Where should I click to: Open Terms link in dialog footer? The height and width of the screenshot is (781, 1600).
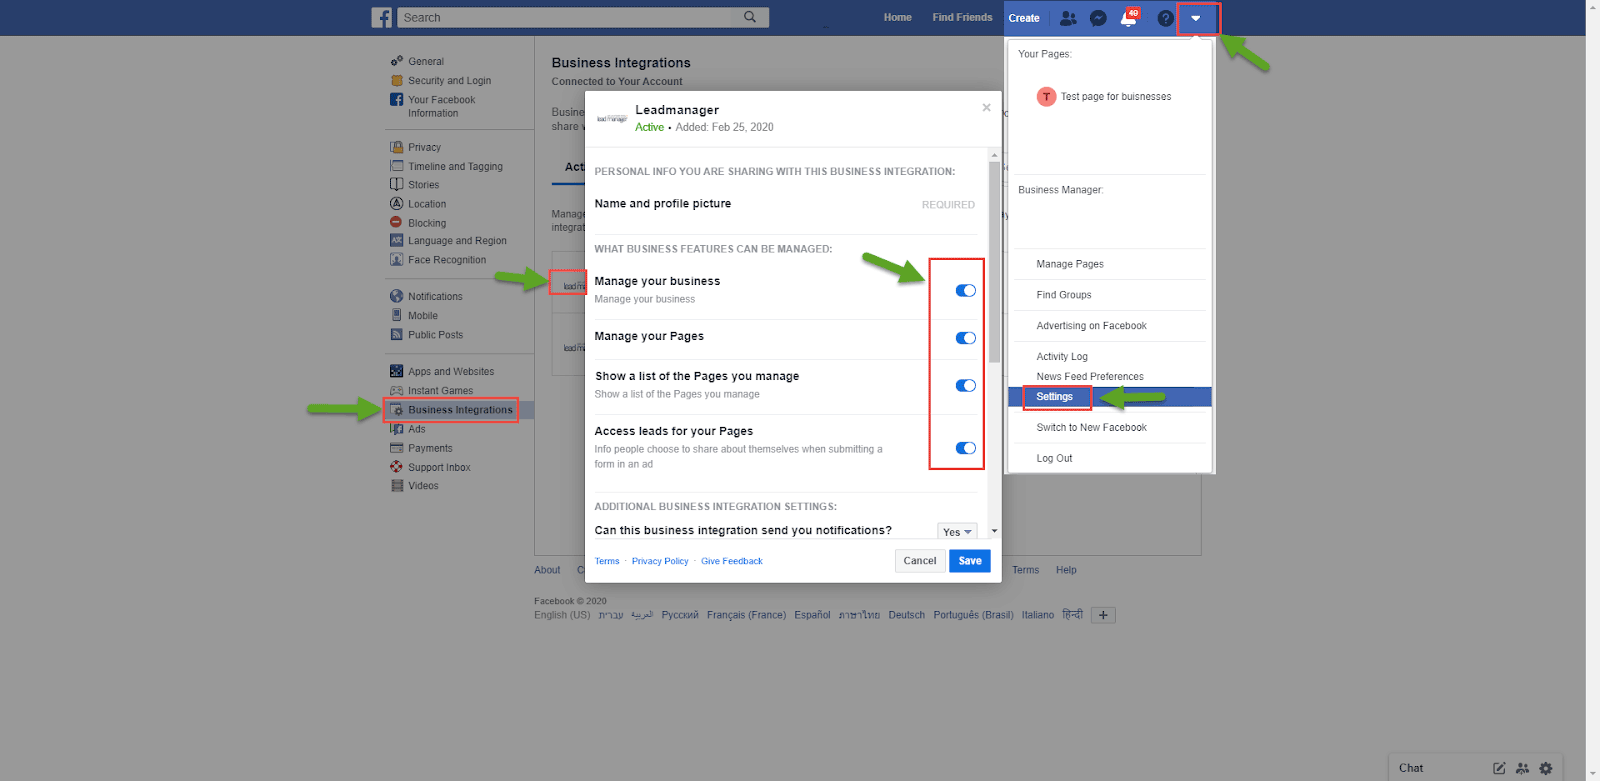(607, 562)
